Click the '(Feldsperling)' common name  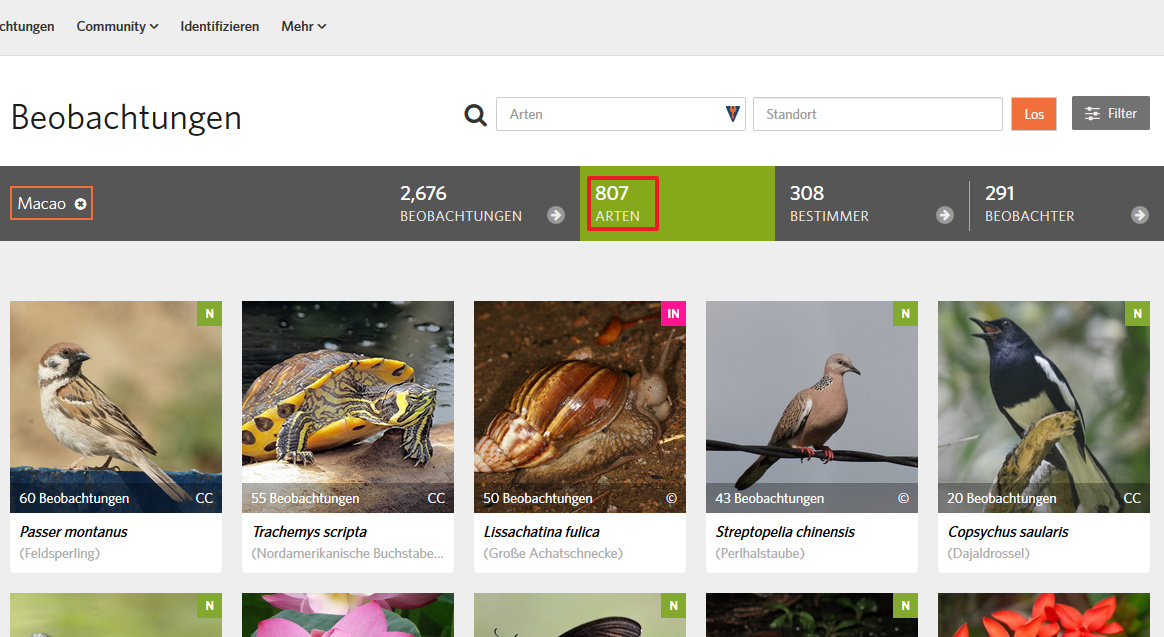point(59,553)
